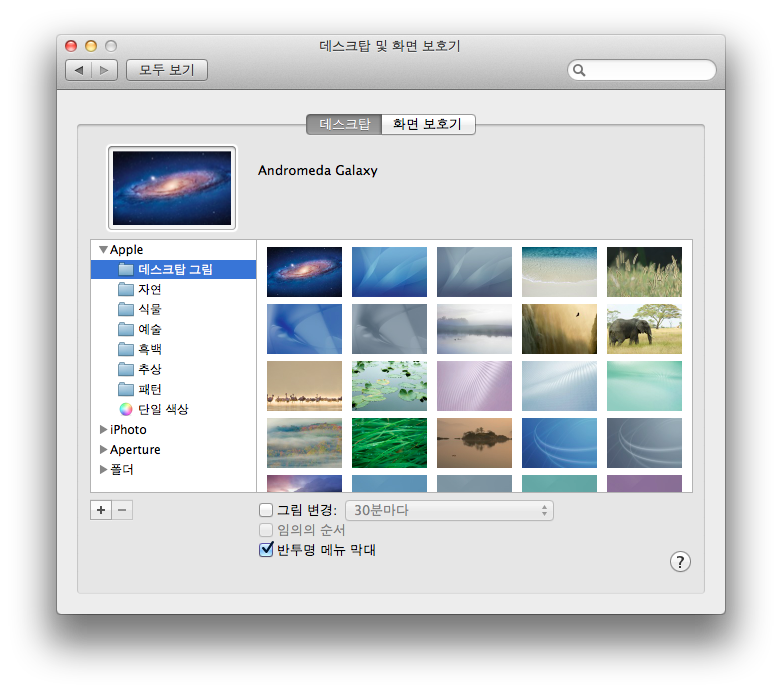Click the red close window button
This screenshot has width=782, height=693.
pos(71,46)
